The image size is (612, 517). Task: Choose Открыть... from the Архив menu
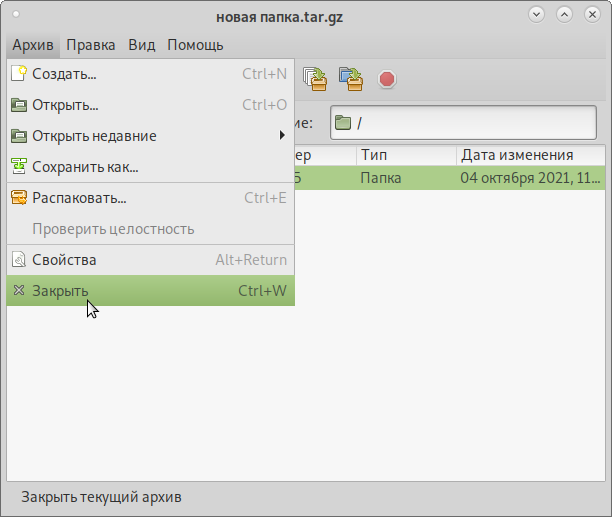(x=65, y=105)
